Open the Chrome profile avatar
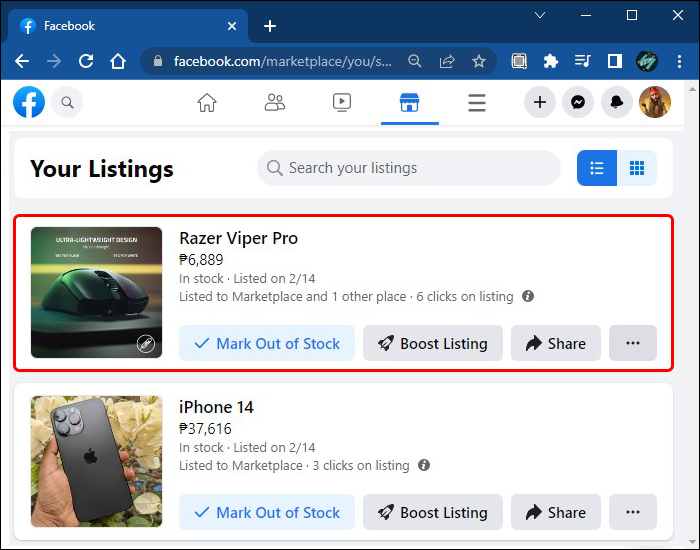The image size is (700, 550). pyautogui.click(x=647, y=61)
